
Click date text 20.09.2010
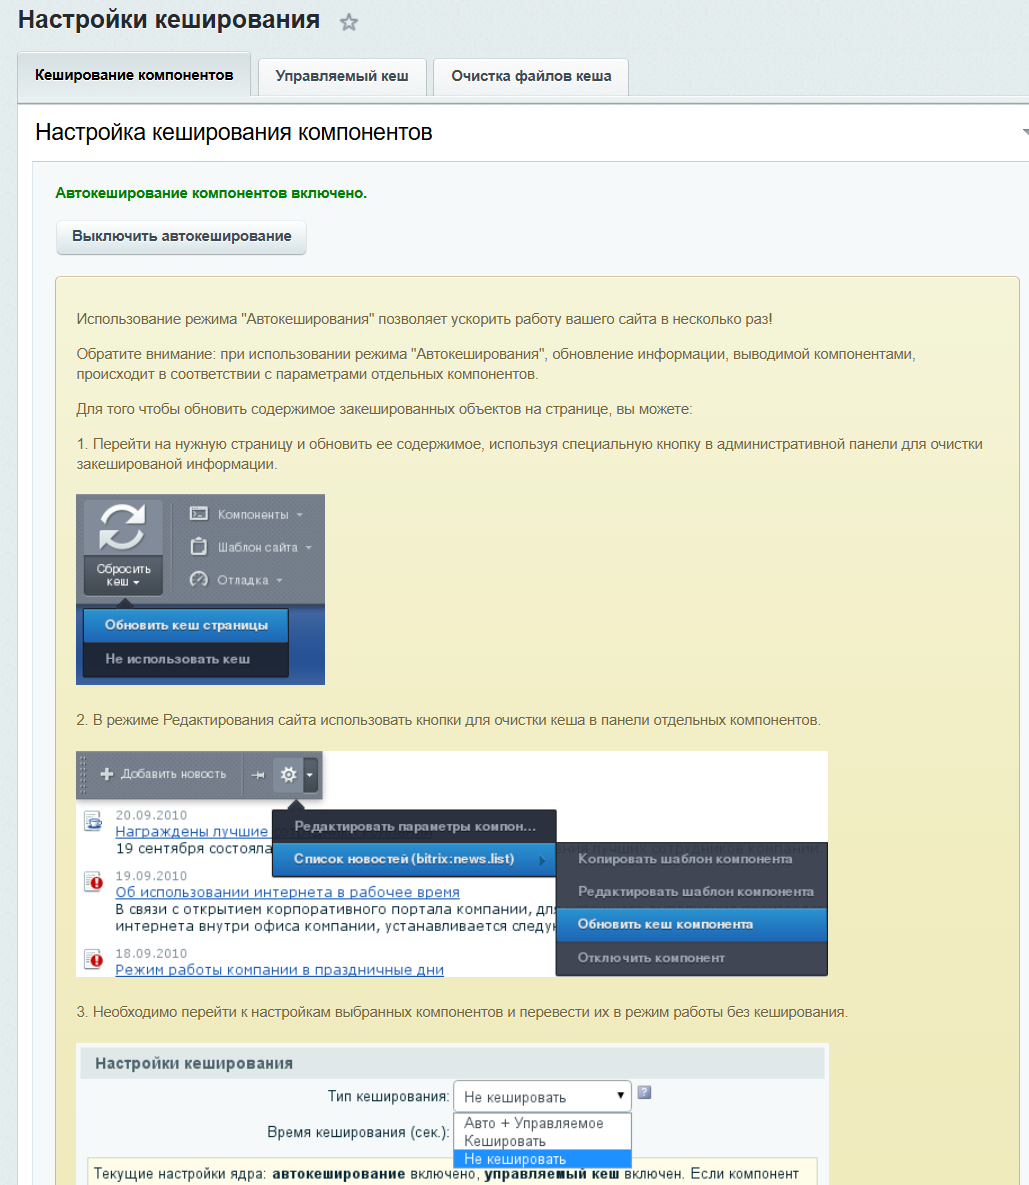151,815
